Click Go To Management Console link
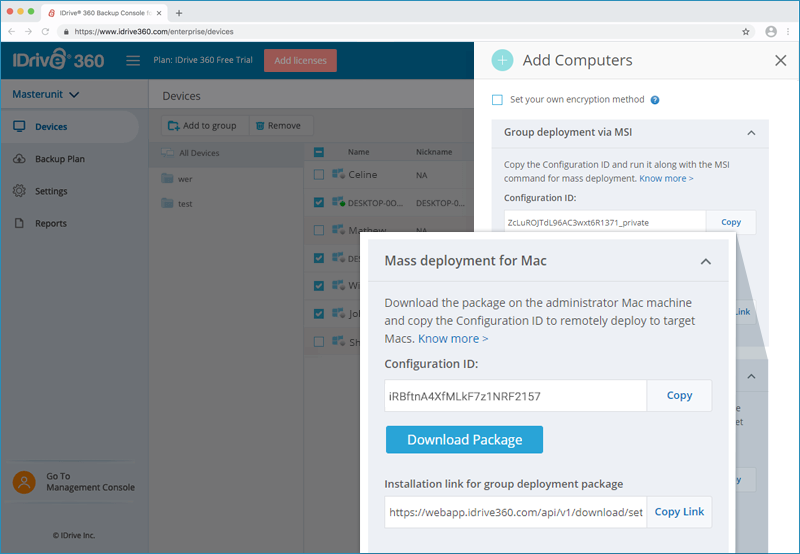Viewport: 800px width, 554px height. 90,482
